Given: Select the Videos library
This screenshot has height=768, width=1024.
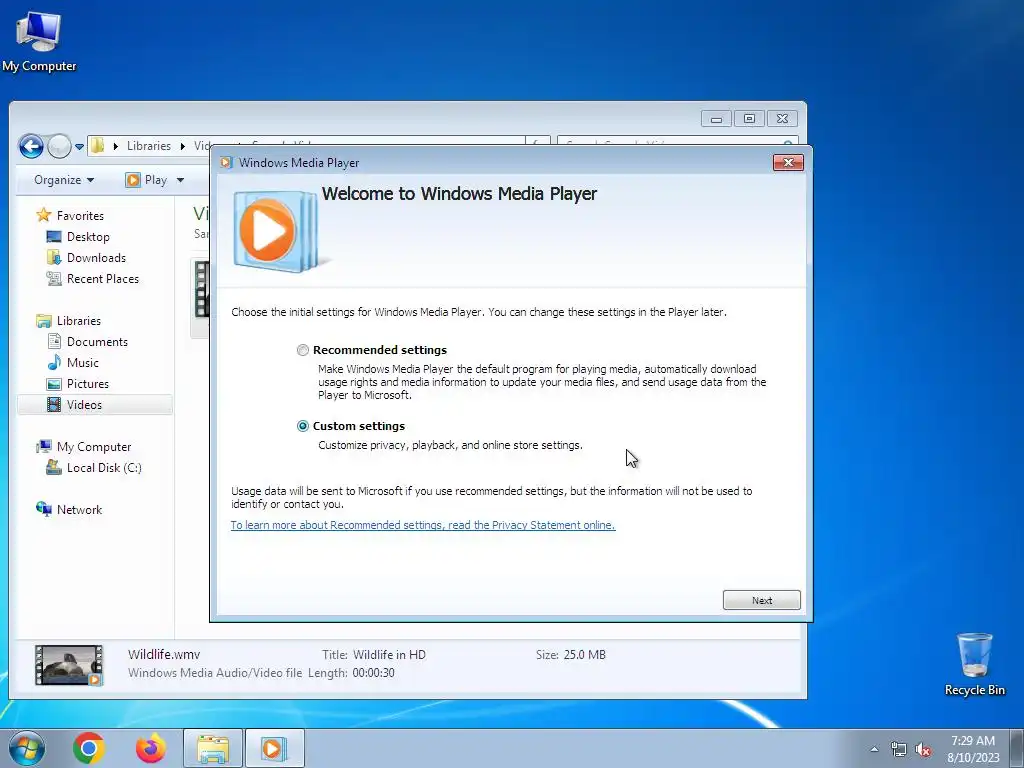Looking at the screenshot, I should [x=84, y=405].
